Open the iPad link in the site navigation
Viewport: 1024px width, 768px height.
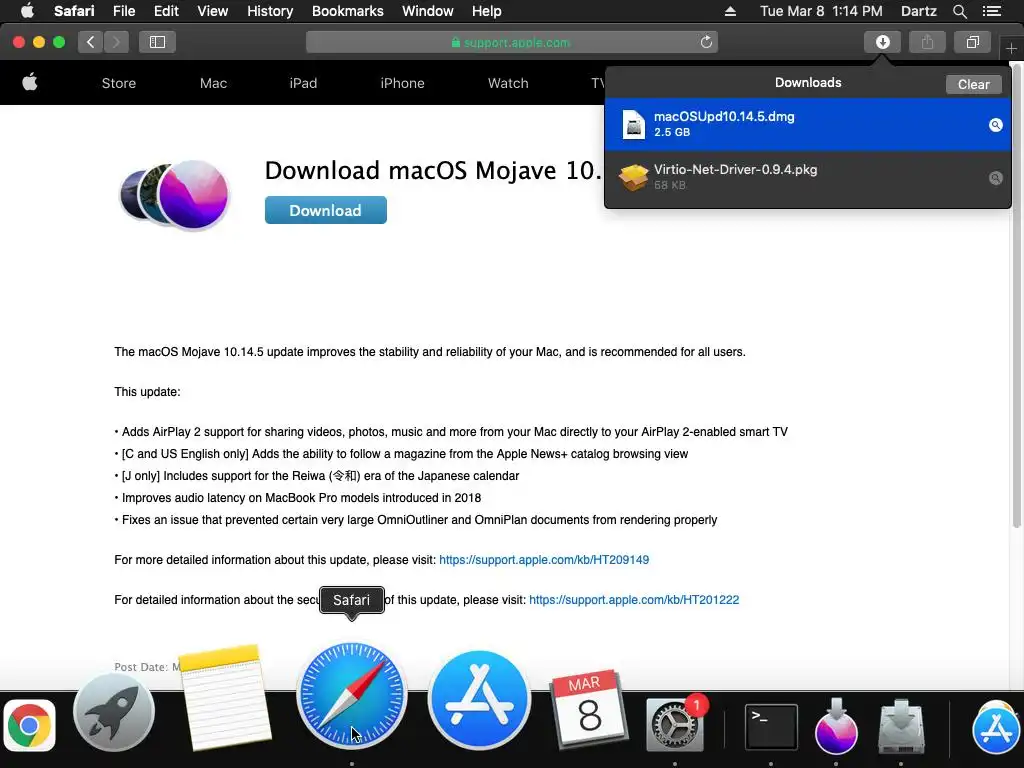tap(303, 83)
